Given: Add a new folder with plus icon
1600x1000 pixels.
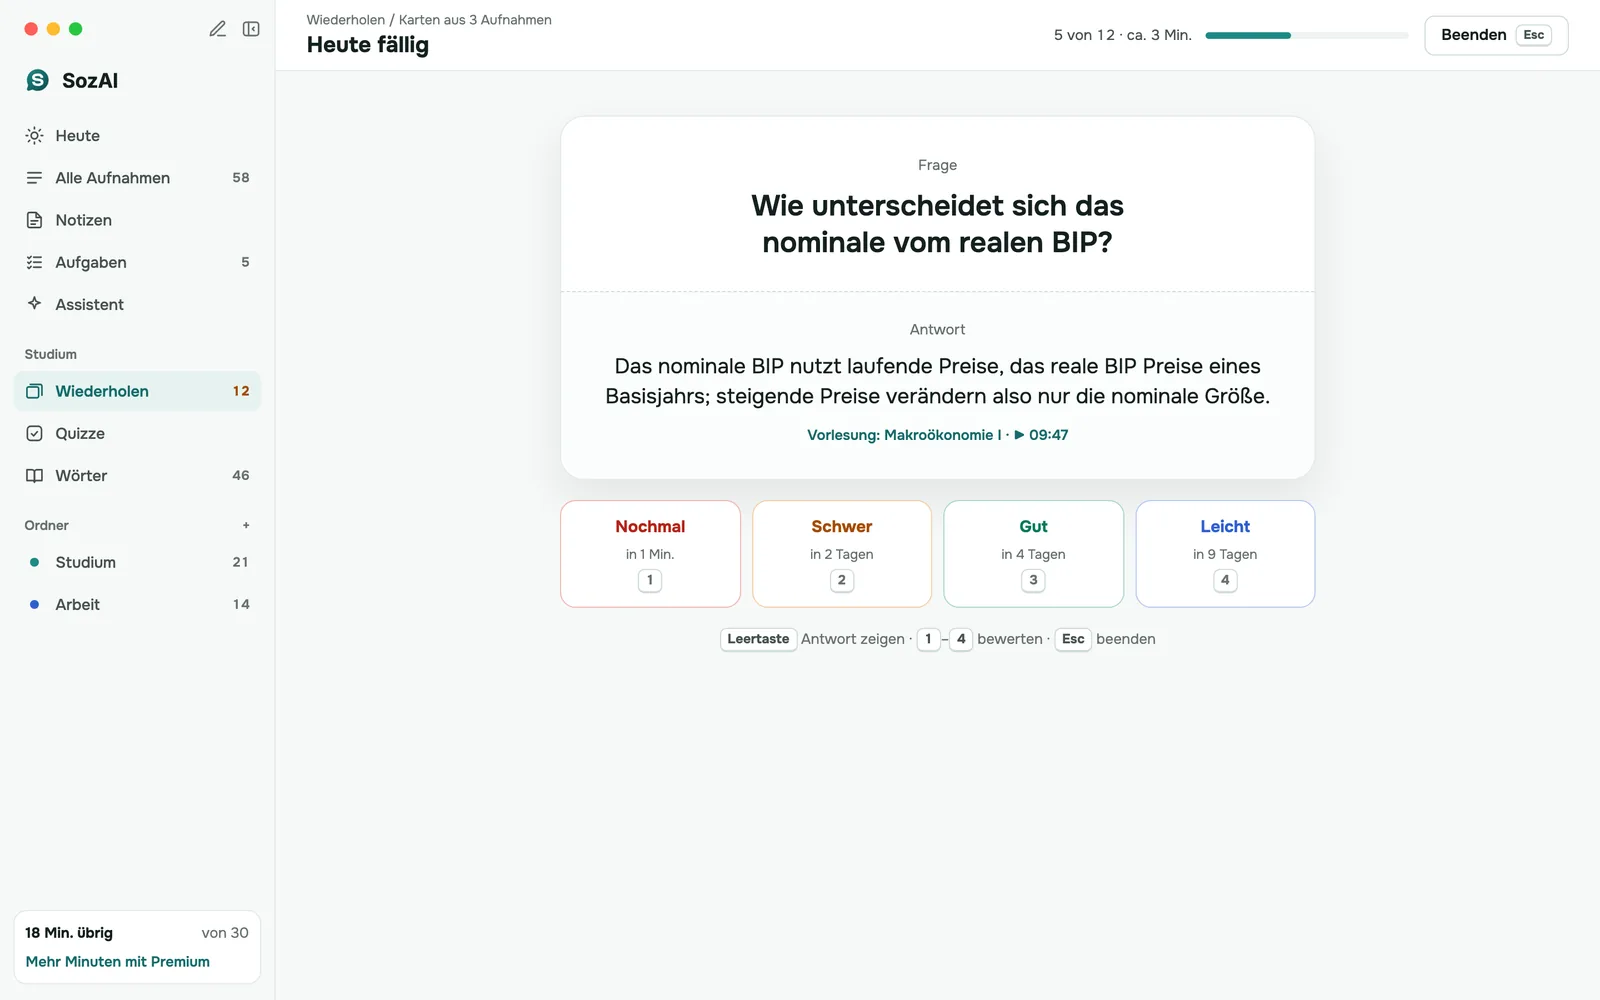Looking at the screenshot, I should [246, 525].
